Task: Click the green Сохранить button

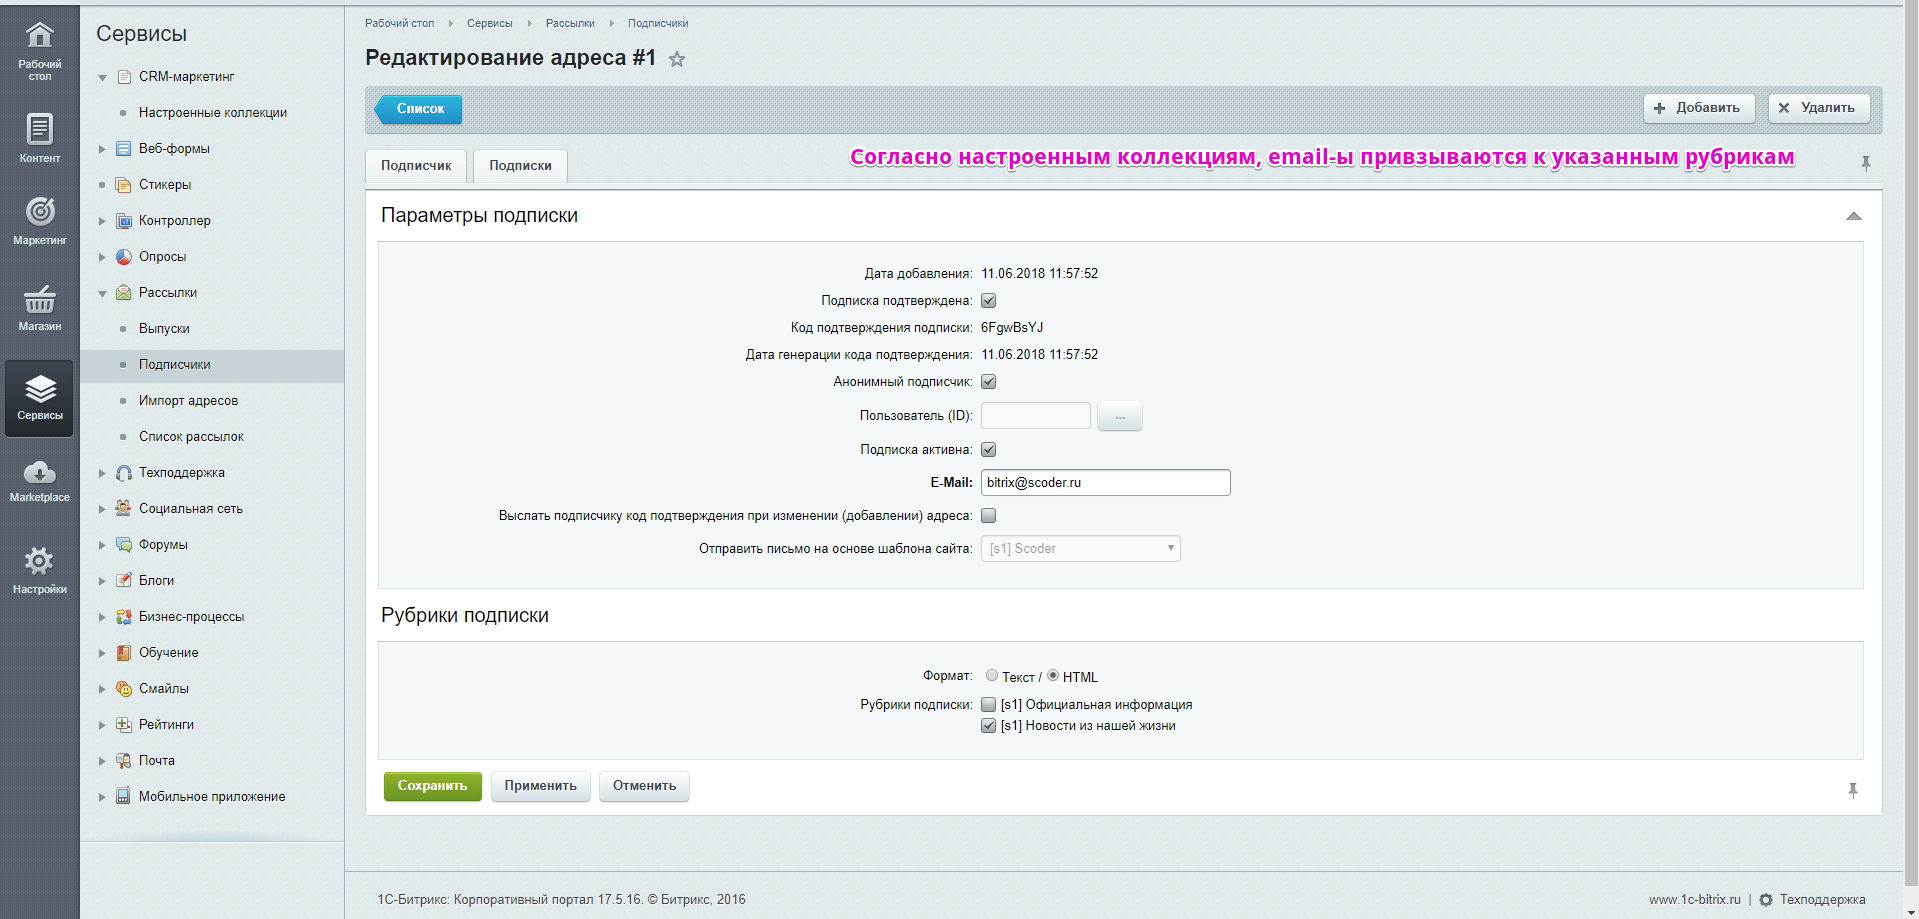Action: point(432,786)
